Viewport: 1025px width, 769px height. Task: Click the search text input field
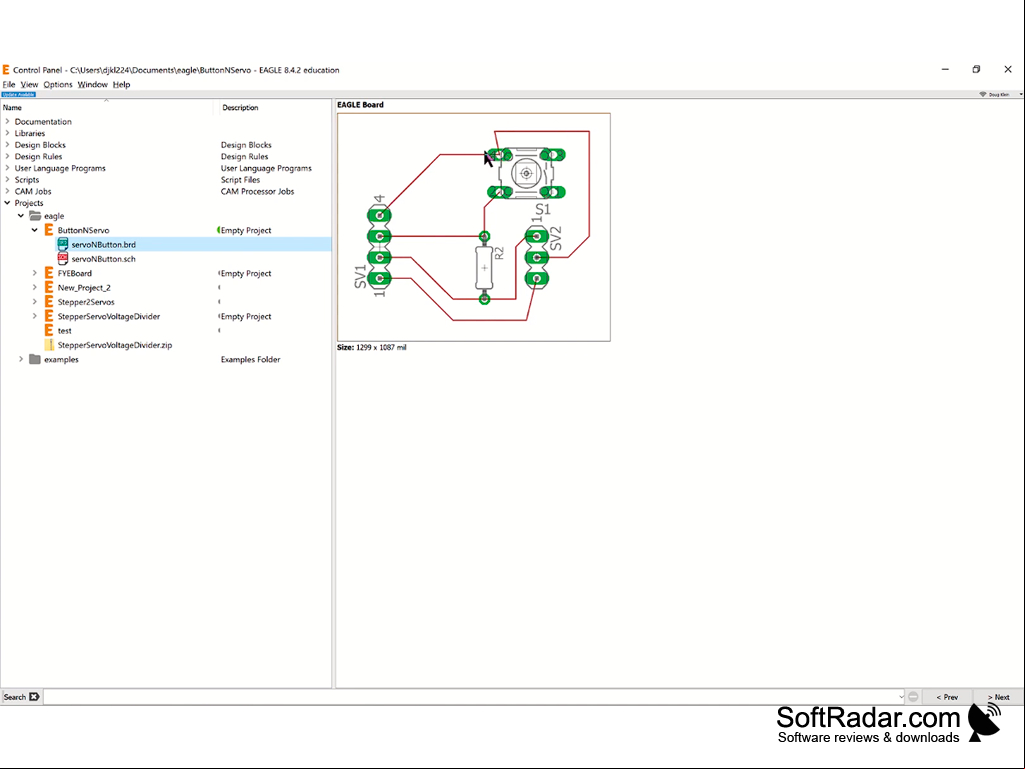tap(474, 697)
